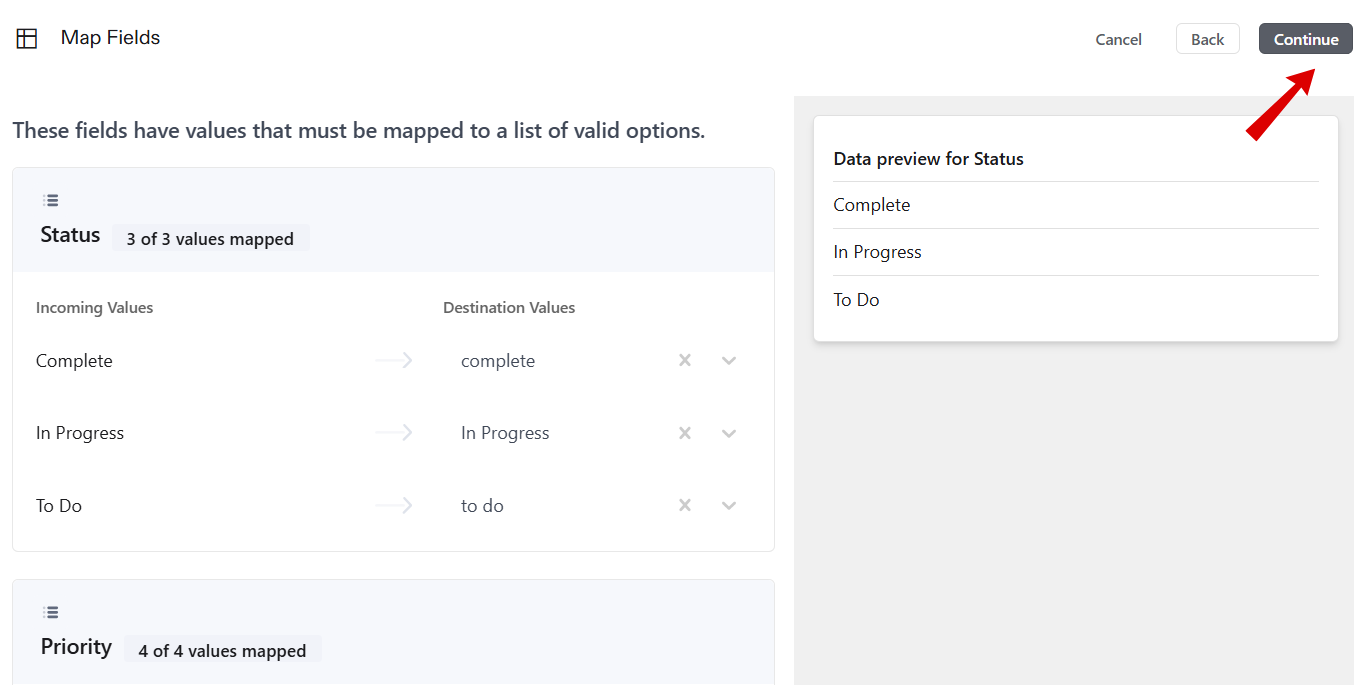Clear the In Progress destination value
Image resolution: width=1354 pixels, height=685 pixels.
pos(684,432)
